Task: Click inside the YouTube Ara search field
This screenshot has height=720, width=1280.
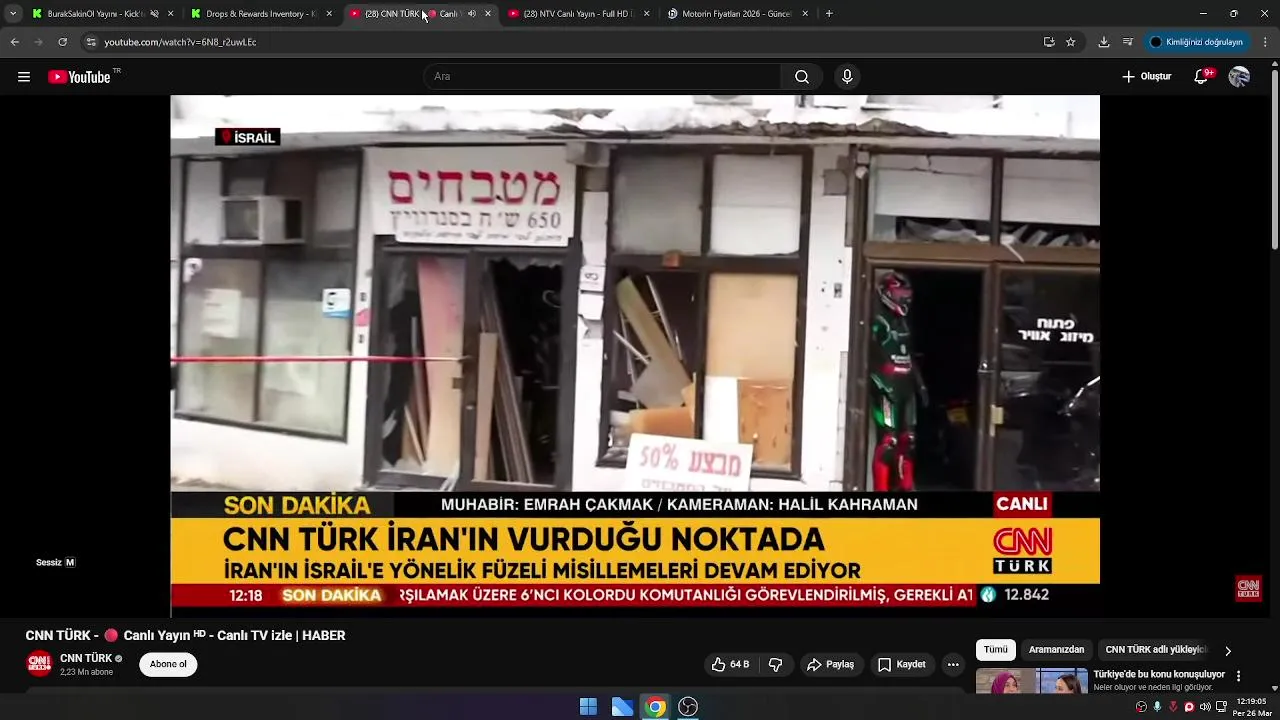Action: [604, 77]
